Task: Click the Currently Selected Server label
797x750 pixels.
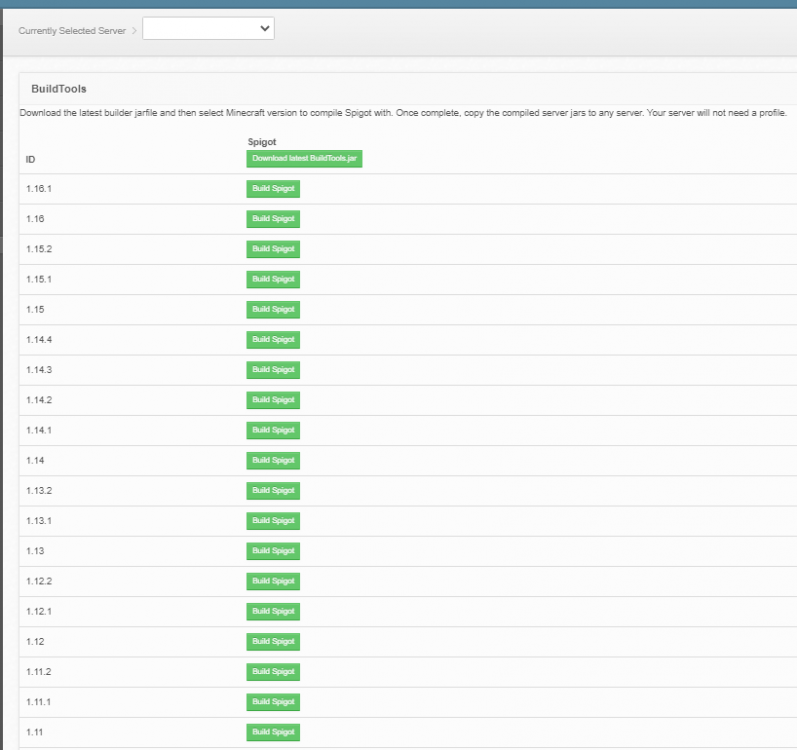Action: pyautogui.click(x=72, y=30)
